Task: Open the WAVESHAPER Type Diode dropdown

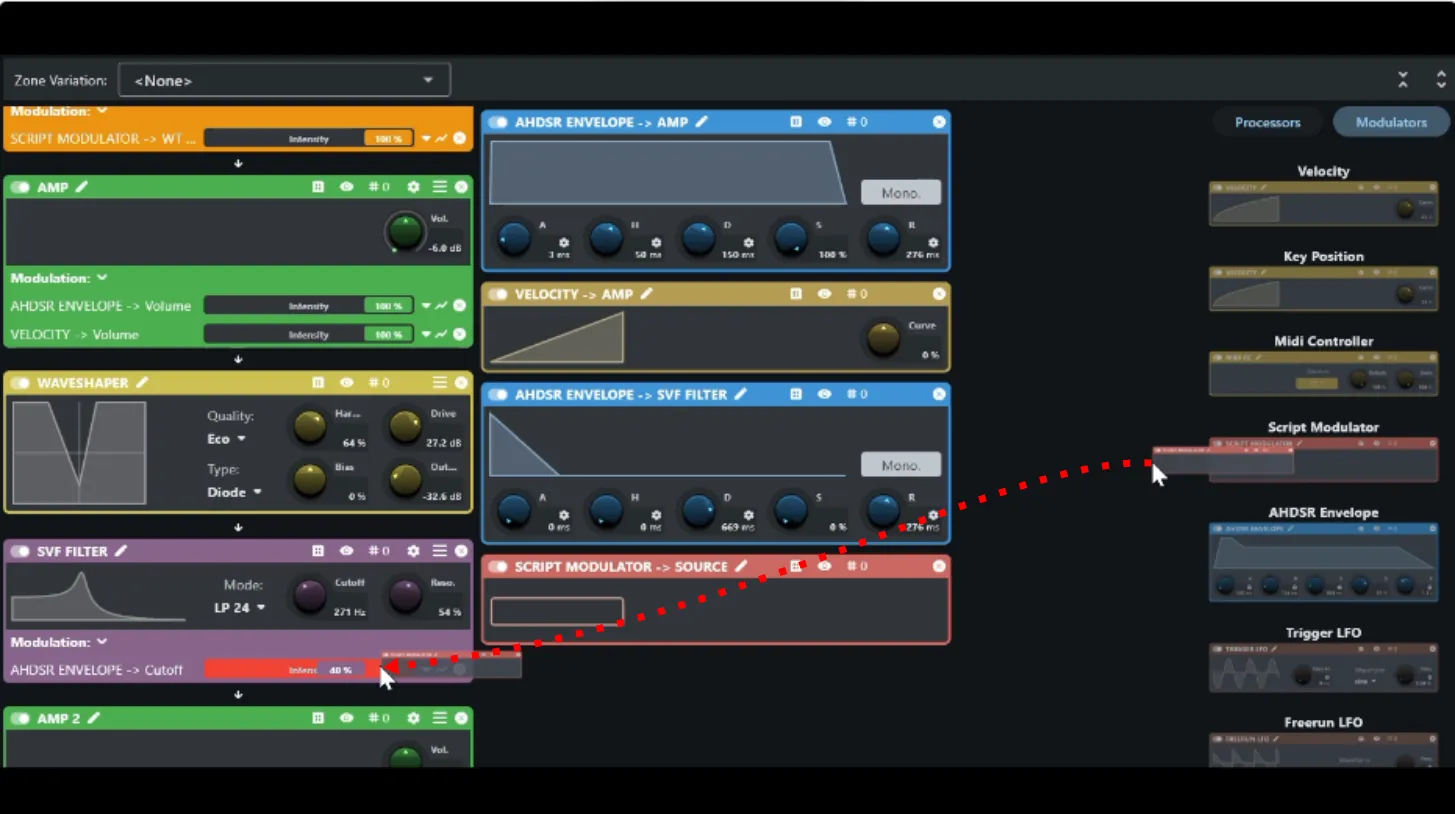Action: (x=235, y=492)
